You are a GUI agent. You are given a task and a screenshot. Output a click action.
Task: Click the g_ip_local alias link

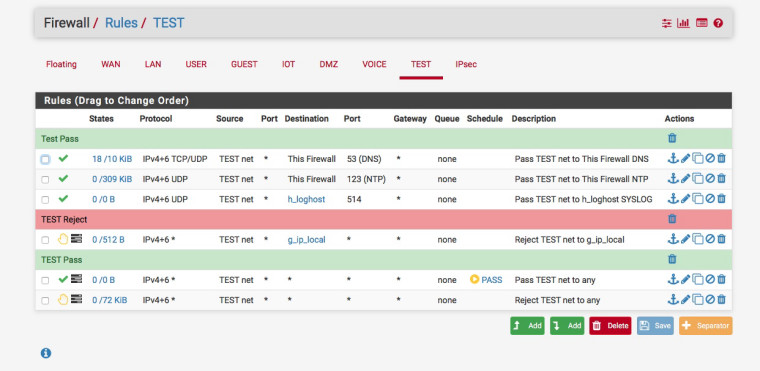pos(306,240)
